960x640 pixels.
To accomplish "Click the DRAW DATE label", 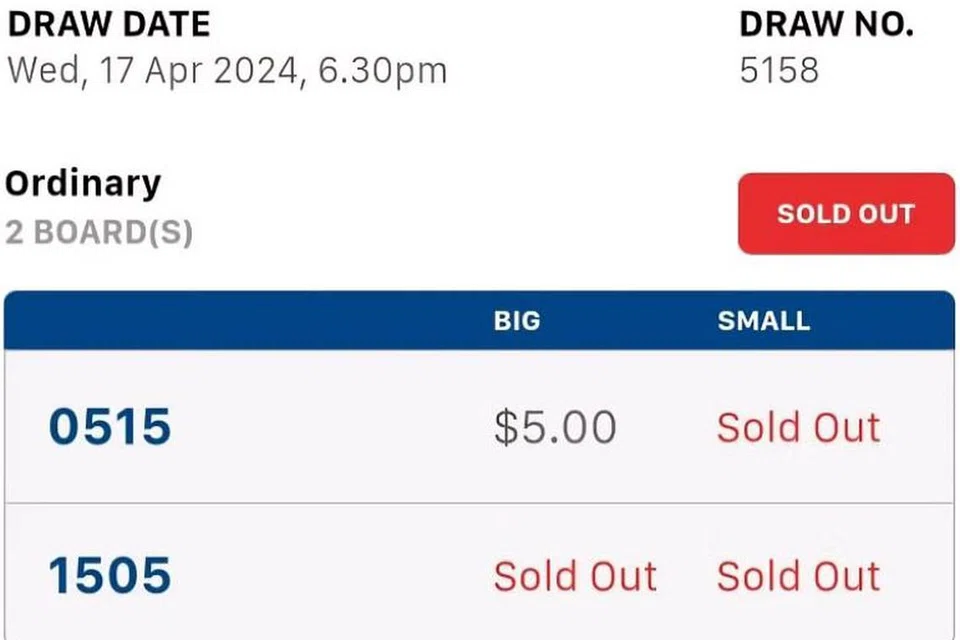I will click(109, 25).
